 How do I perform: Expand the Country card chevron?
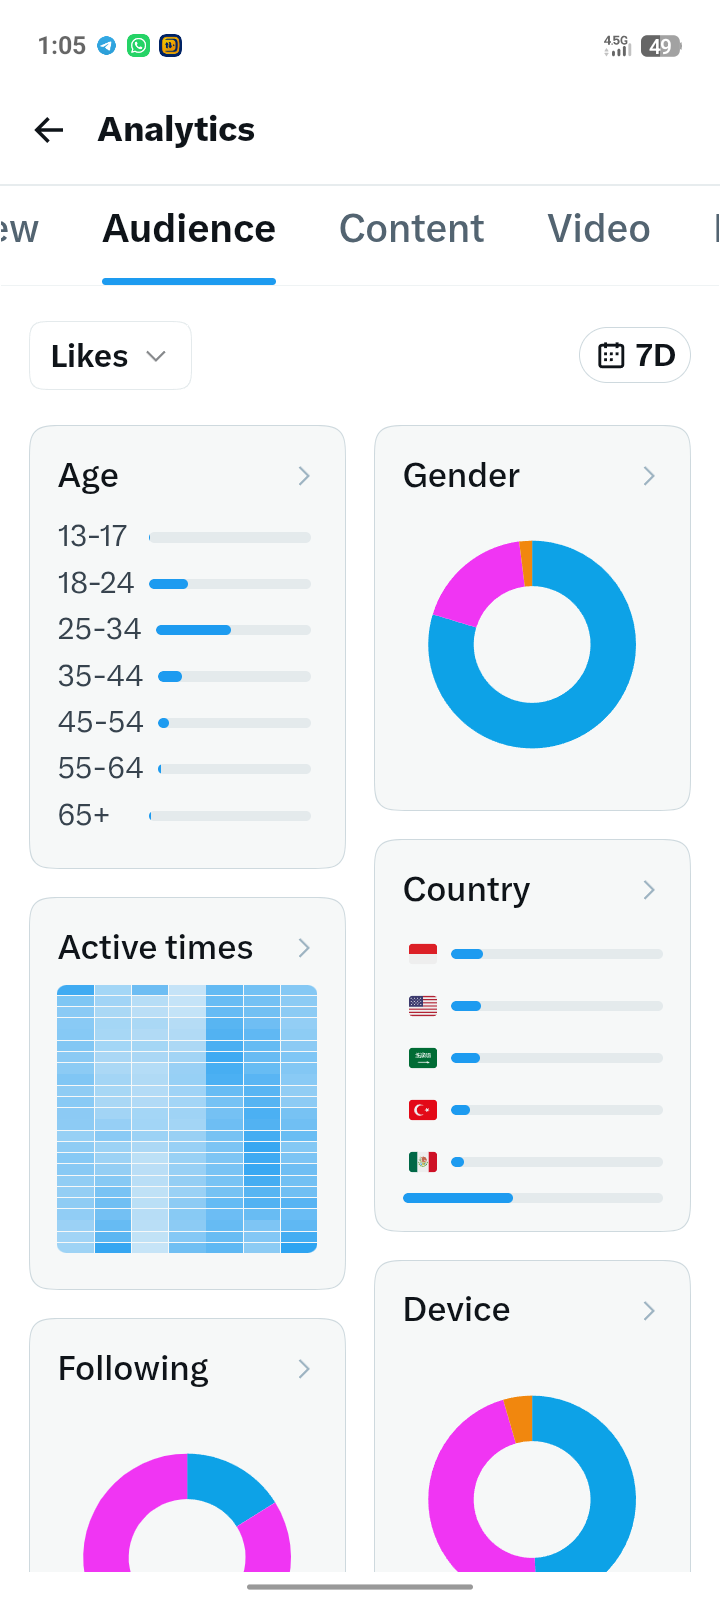tap(649, 890)
